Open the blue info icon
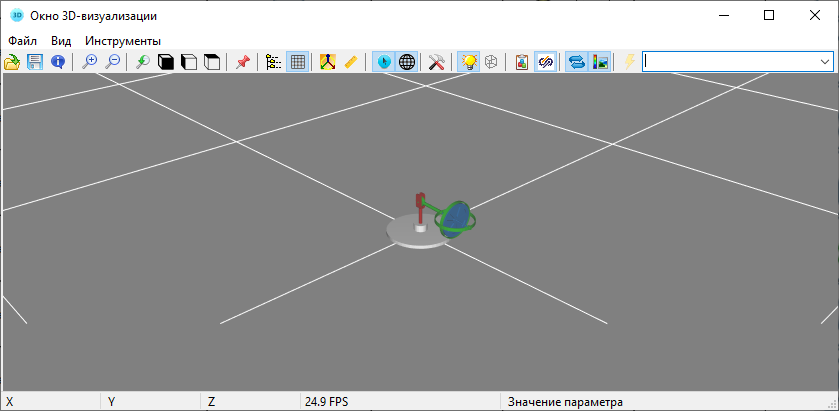 pyautogui.click(x=58, y=62)
